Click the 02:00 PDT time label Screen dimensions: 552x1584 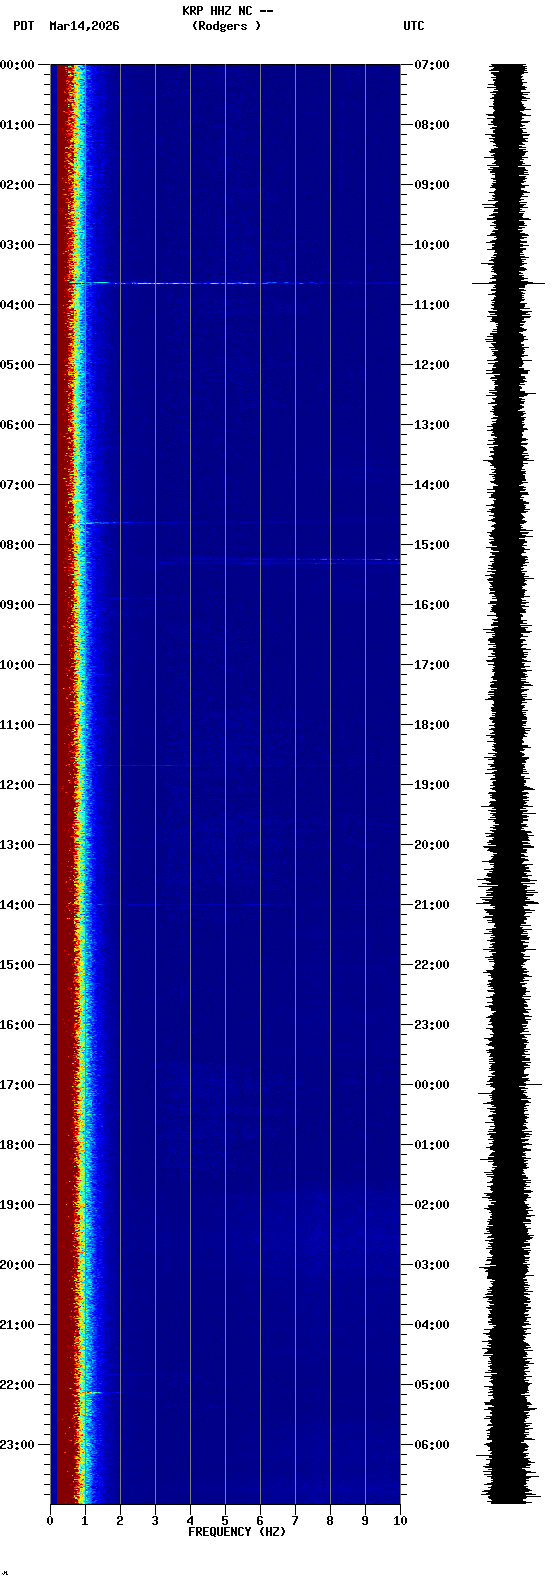[x=18, y=185]
